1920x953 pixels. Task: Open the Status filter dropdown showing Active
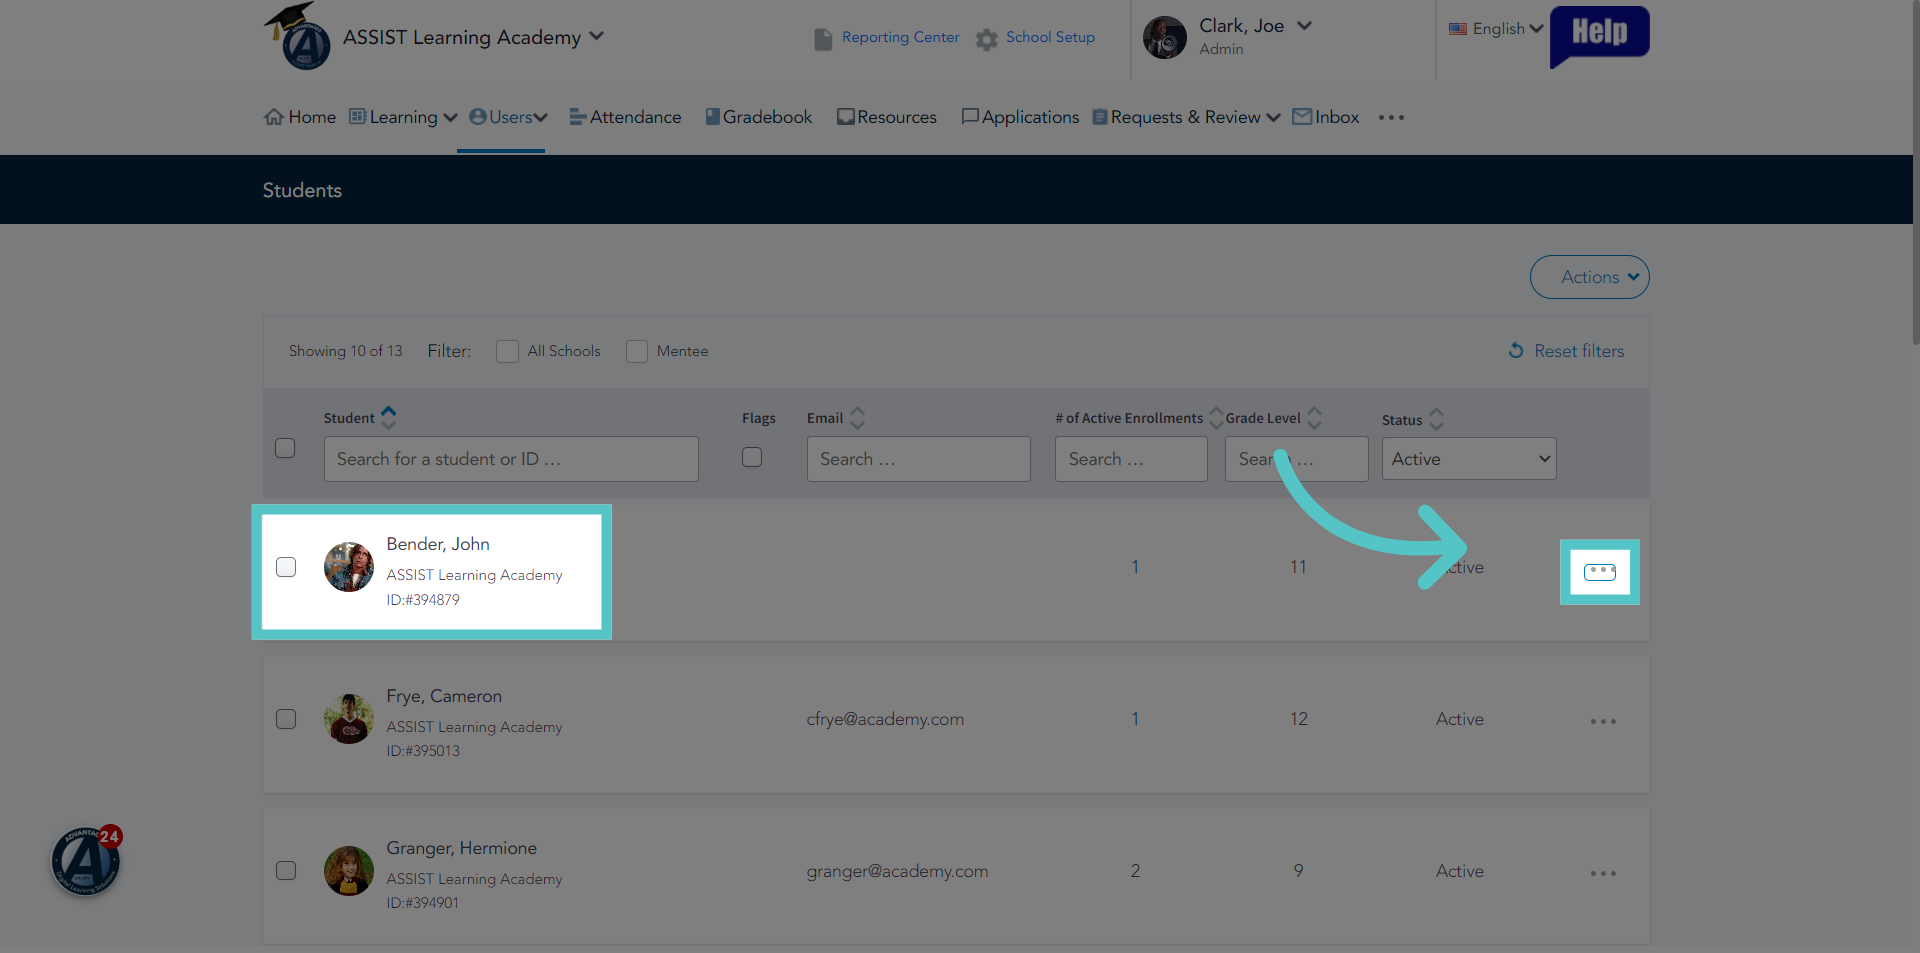coord(1469,459)
